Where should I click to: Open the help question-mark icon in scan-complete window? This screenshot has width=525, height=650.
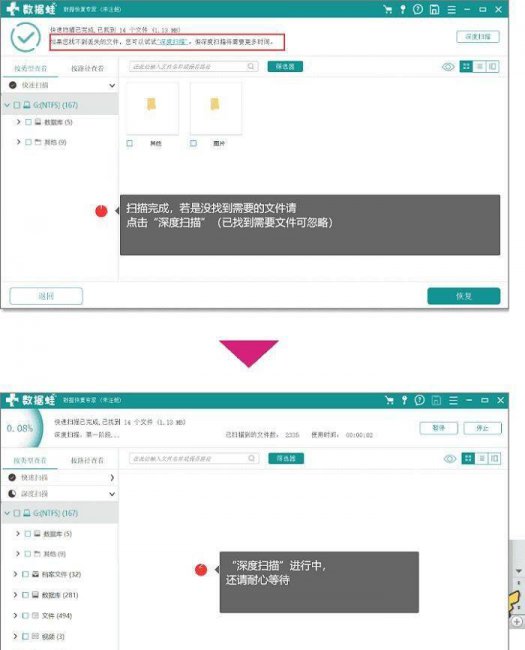(418, 9)
